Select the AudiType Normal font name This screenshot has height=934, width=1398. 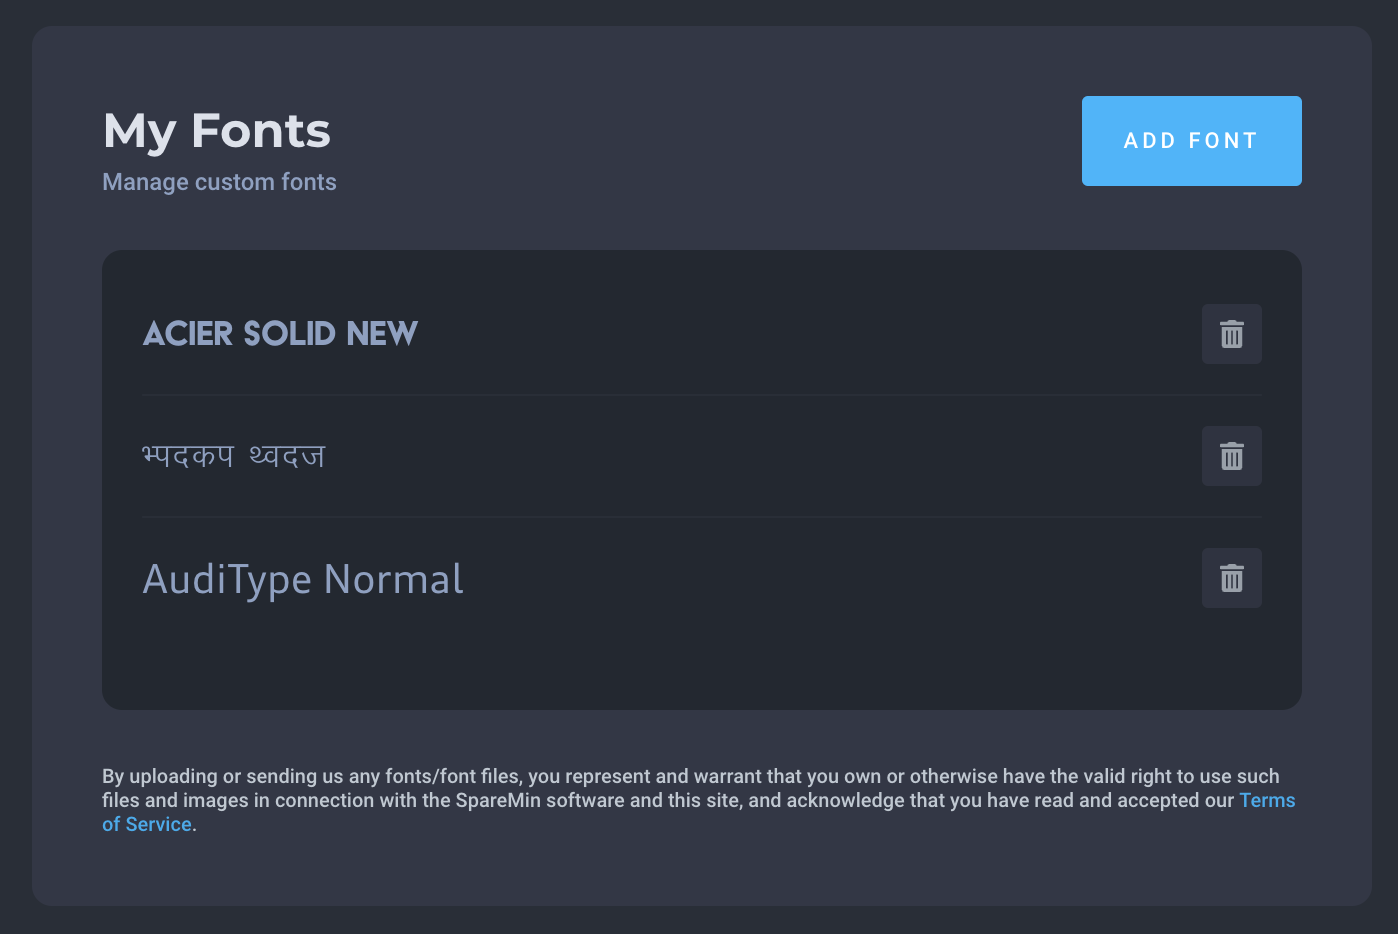(303, 579)
